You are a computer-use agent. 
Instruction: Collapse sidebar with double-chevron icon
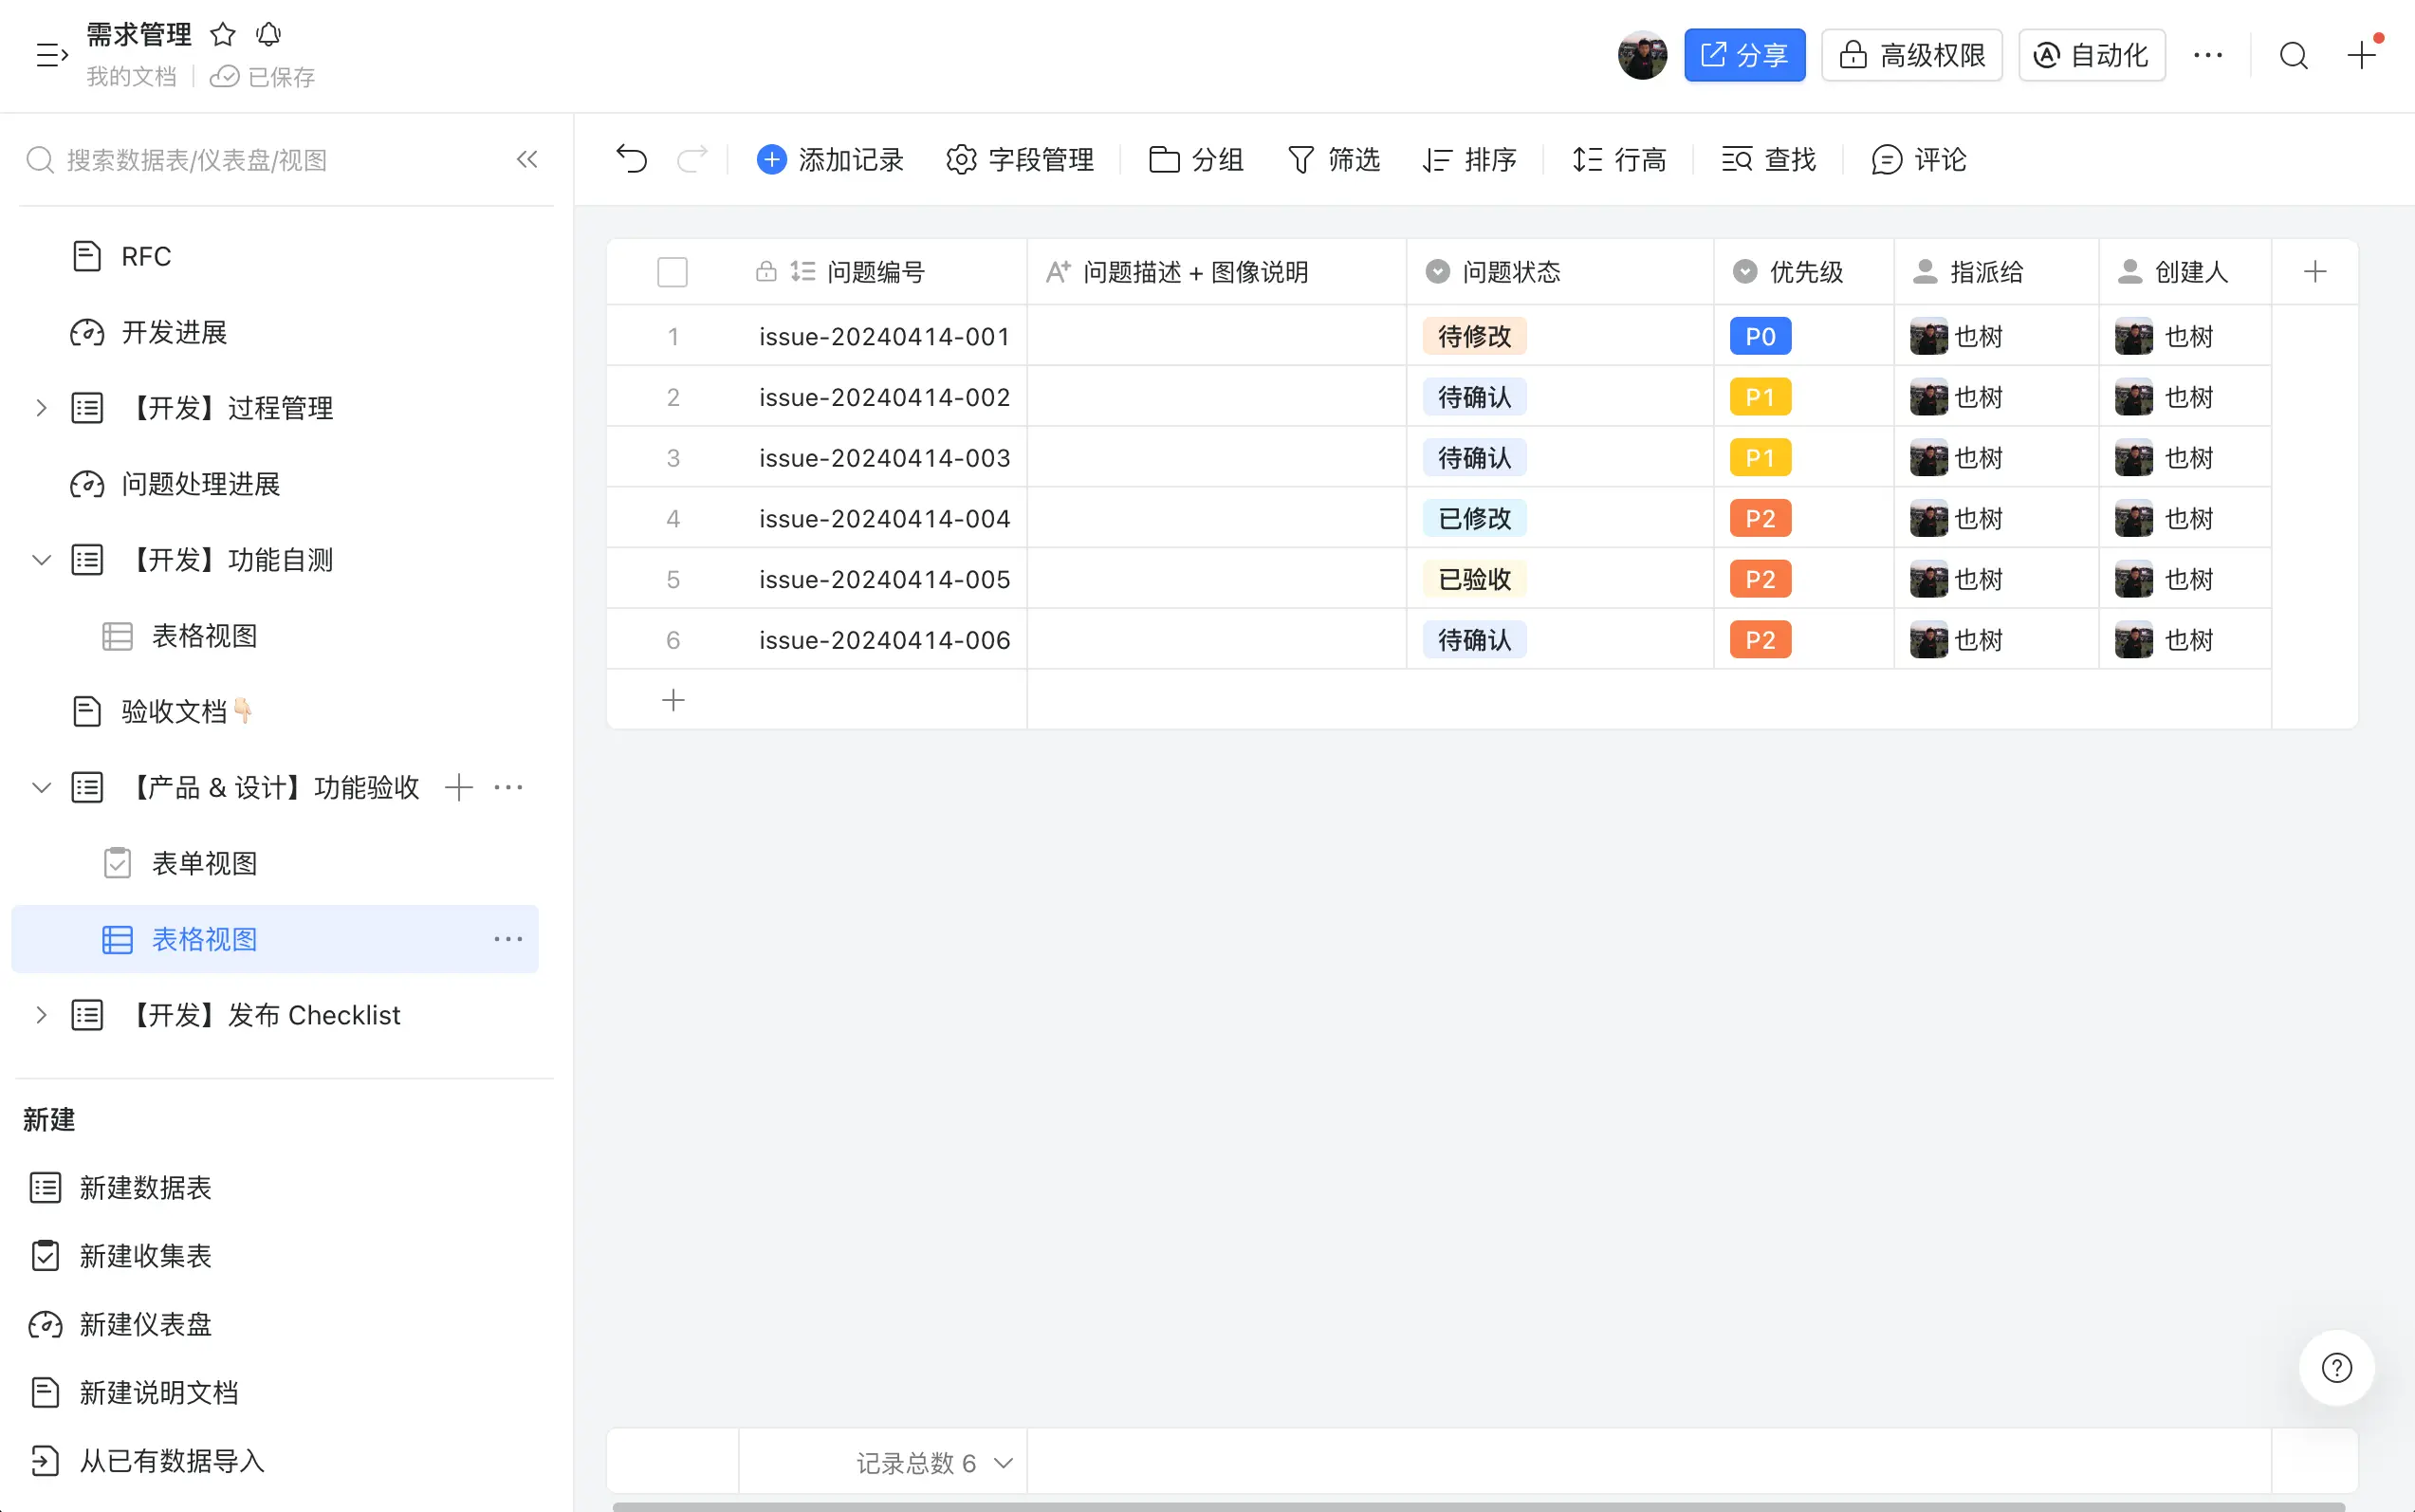tap(527, 159)
